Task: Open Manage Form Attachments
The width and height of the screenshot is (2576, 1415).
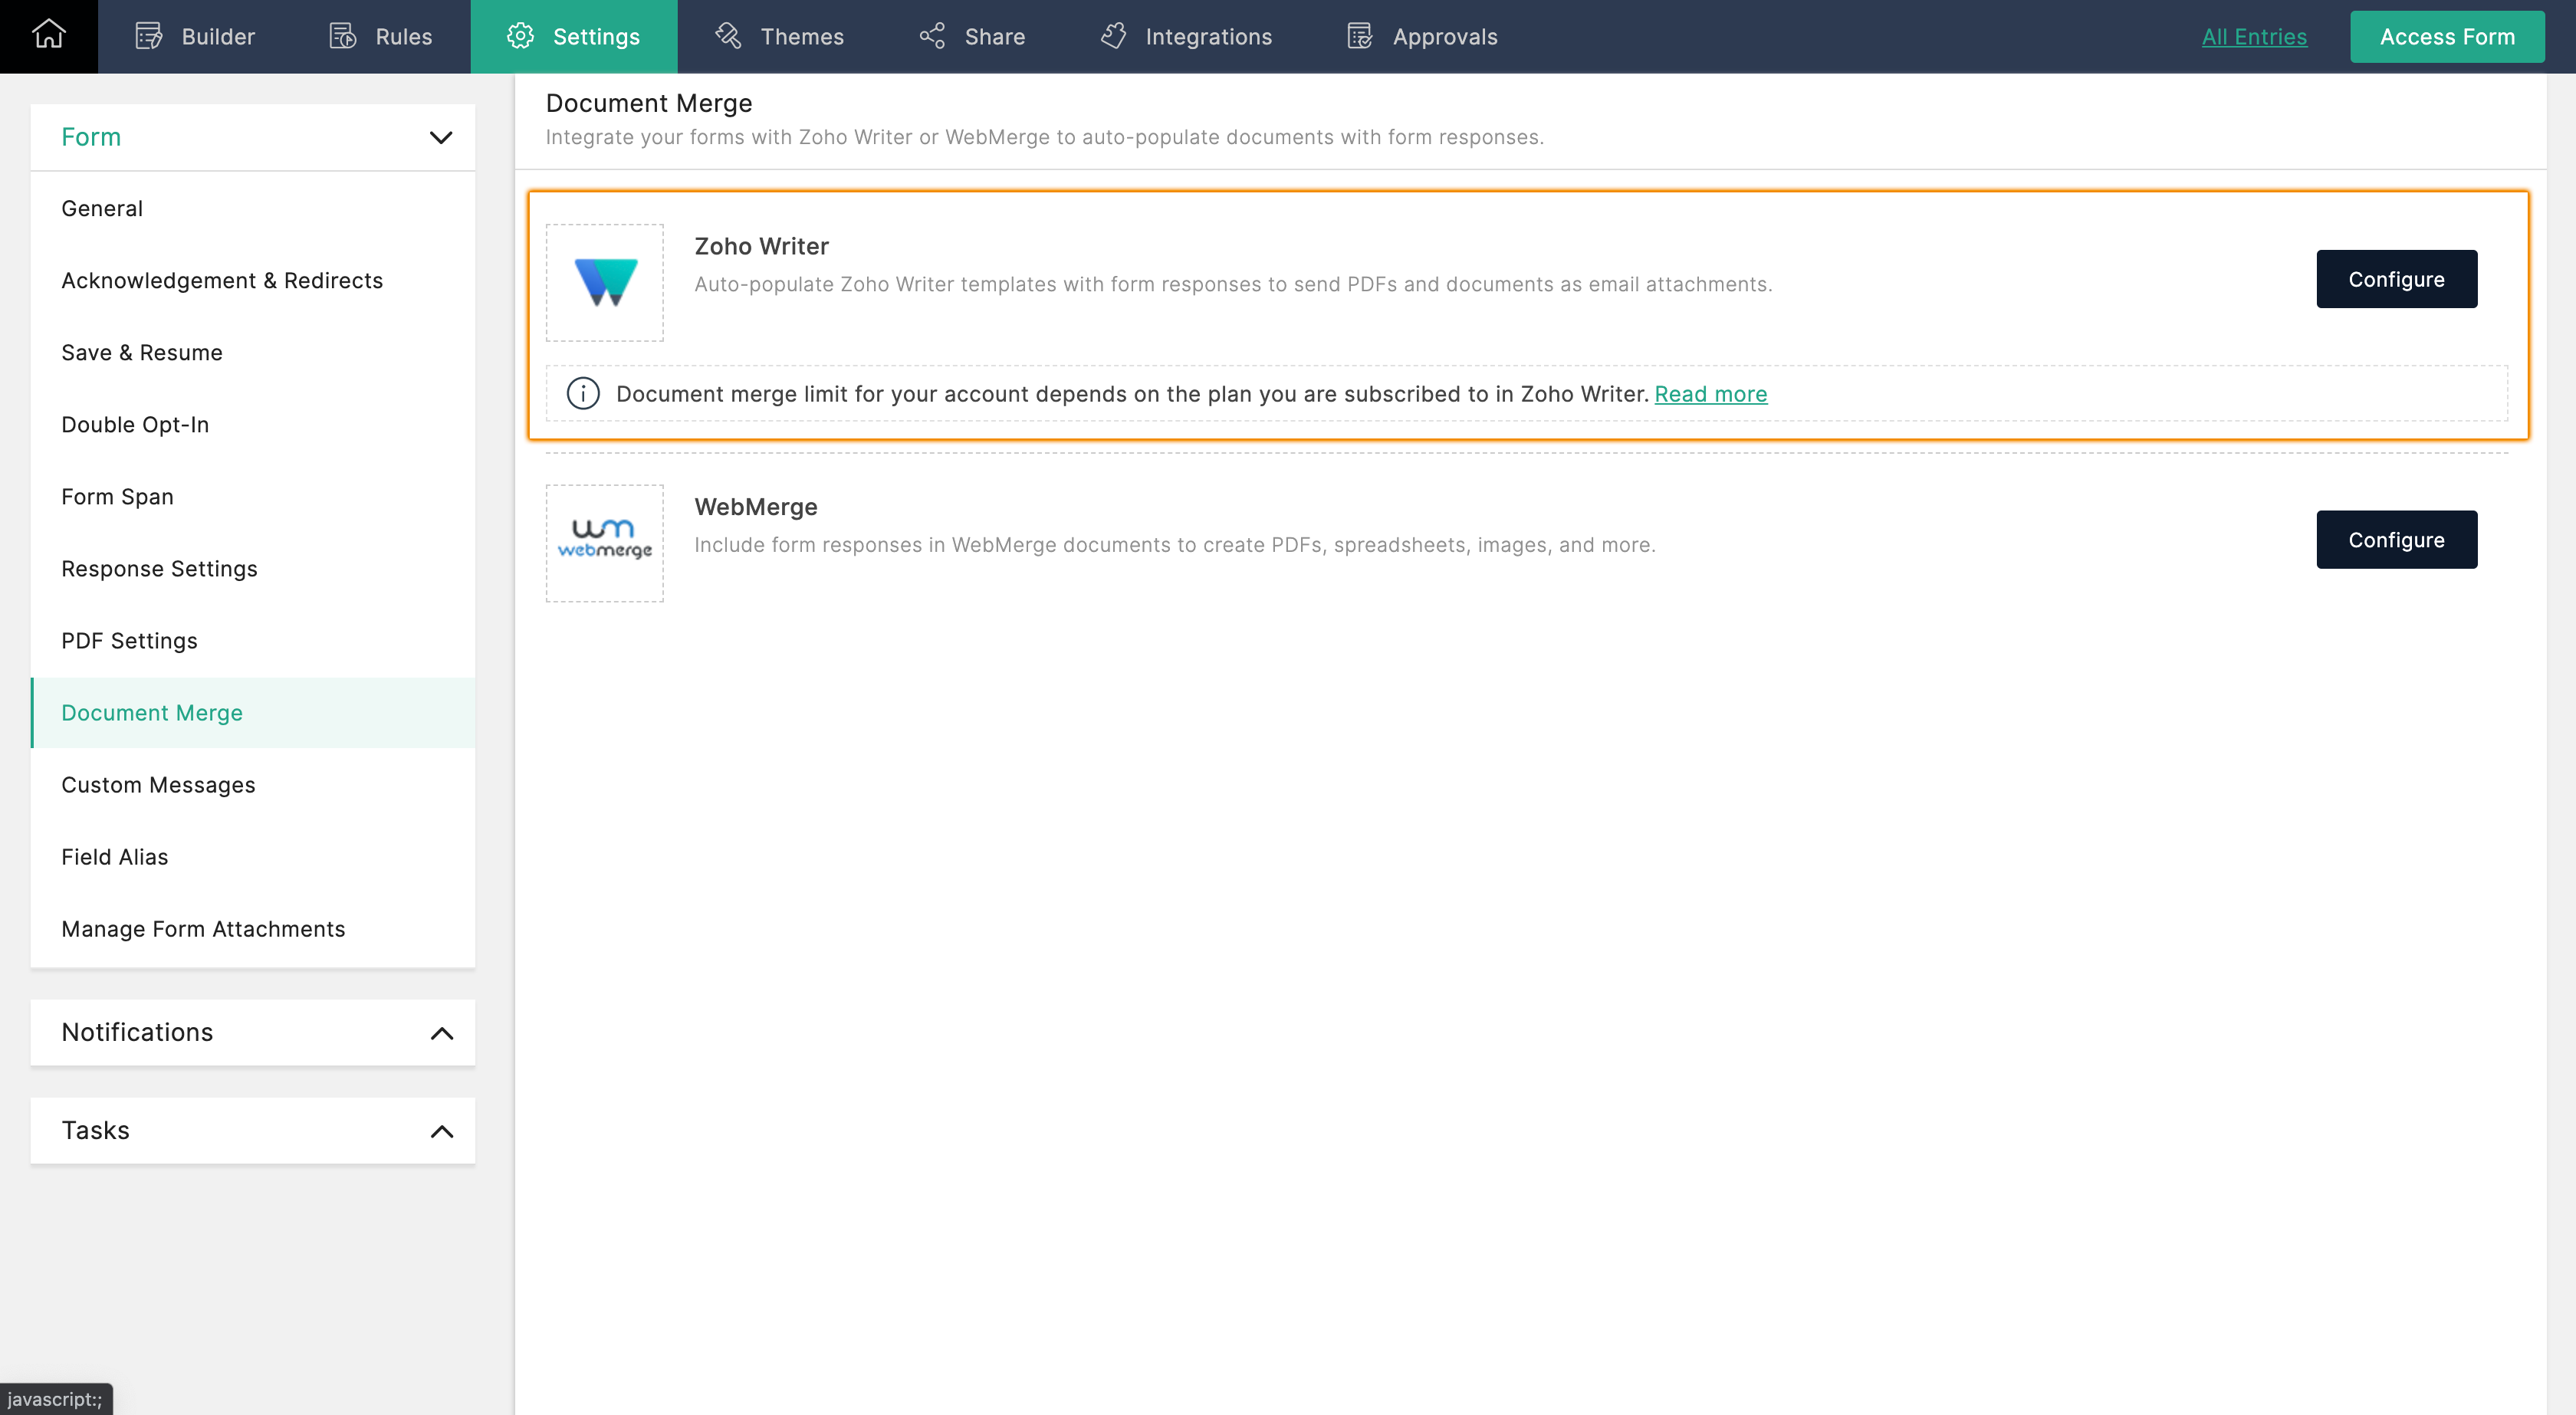Action: point(252,928)
